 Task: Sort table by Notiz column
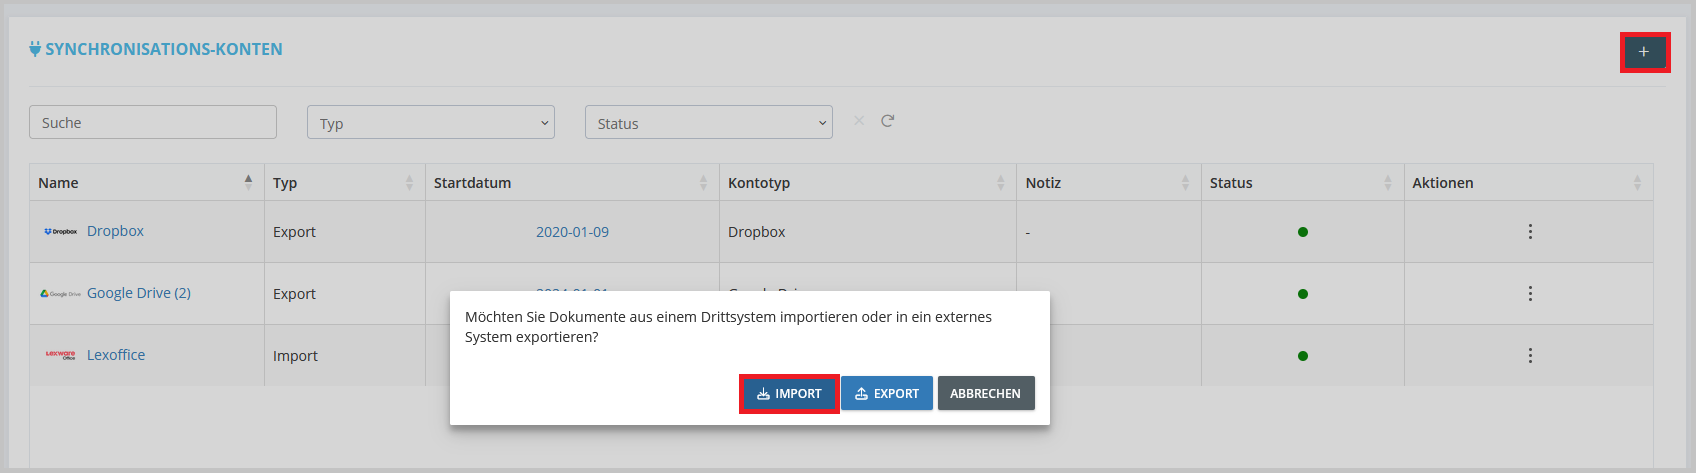coord(1109,182)
